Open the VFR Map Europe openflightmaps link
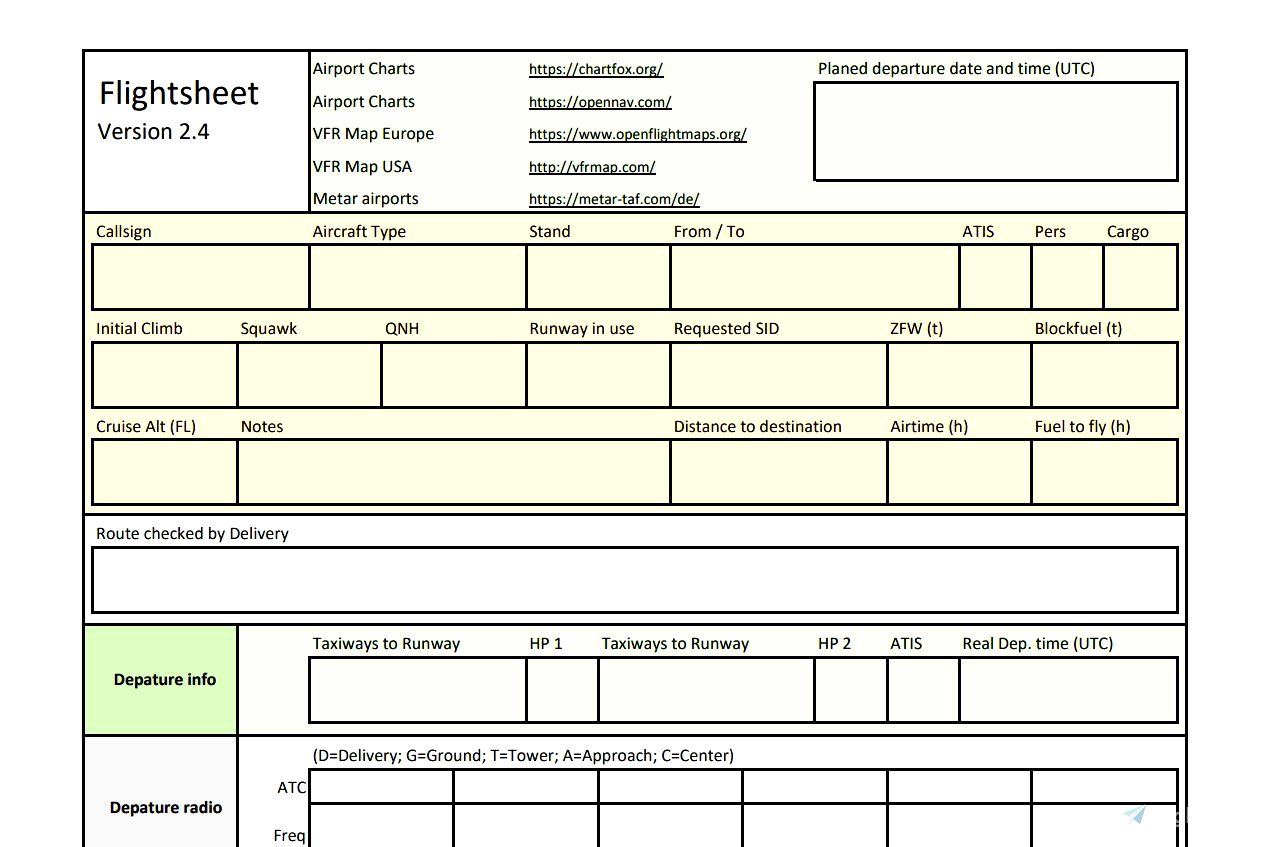The width and height of the screenshot is (1283, 847). point(637,134)
